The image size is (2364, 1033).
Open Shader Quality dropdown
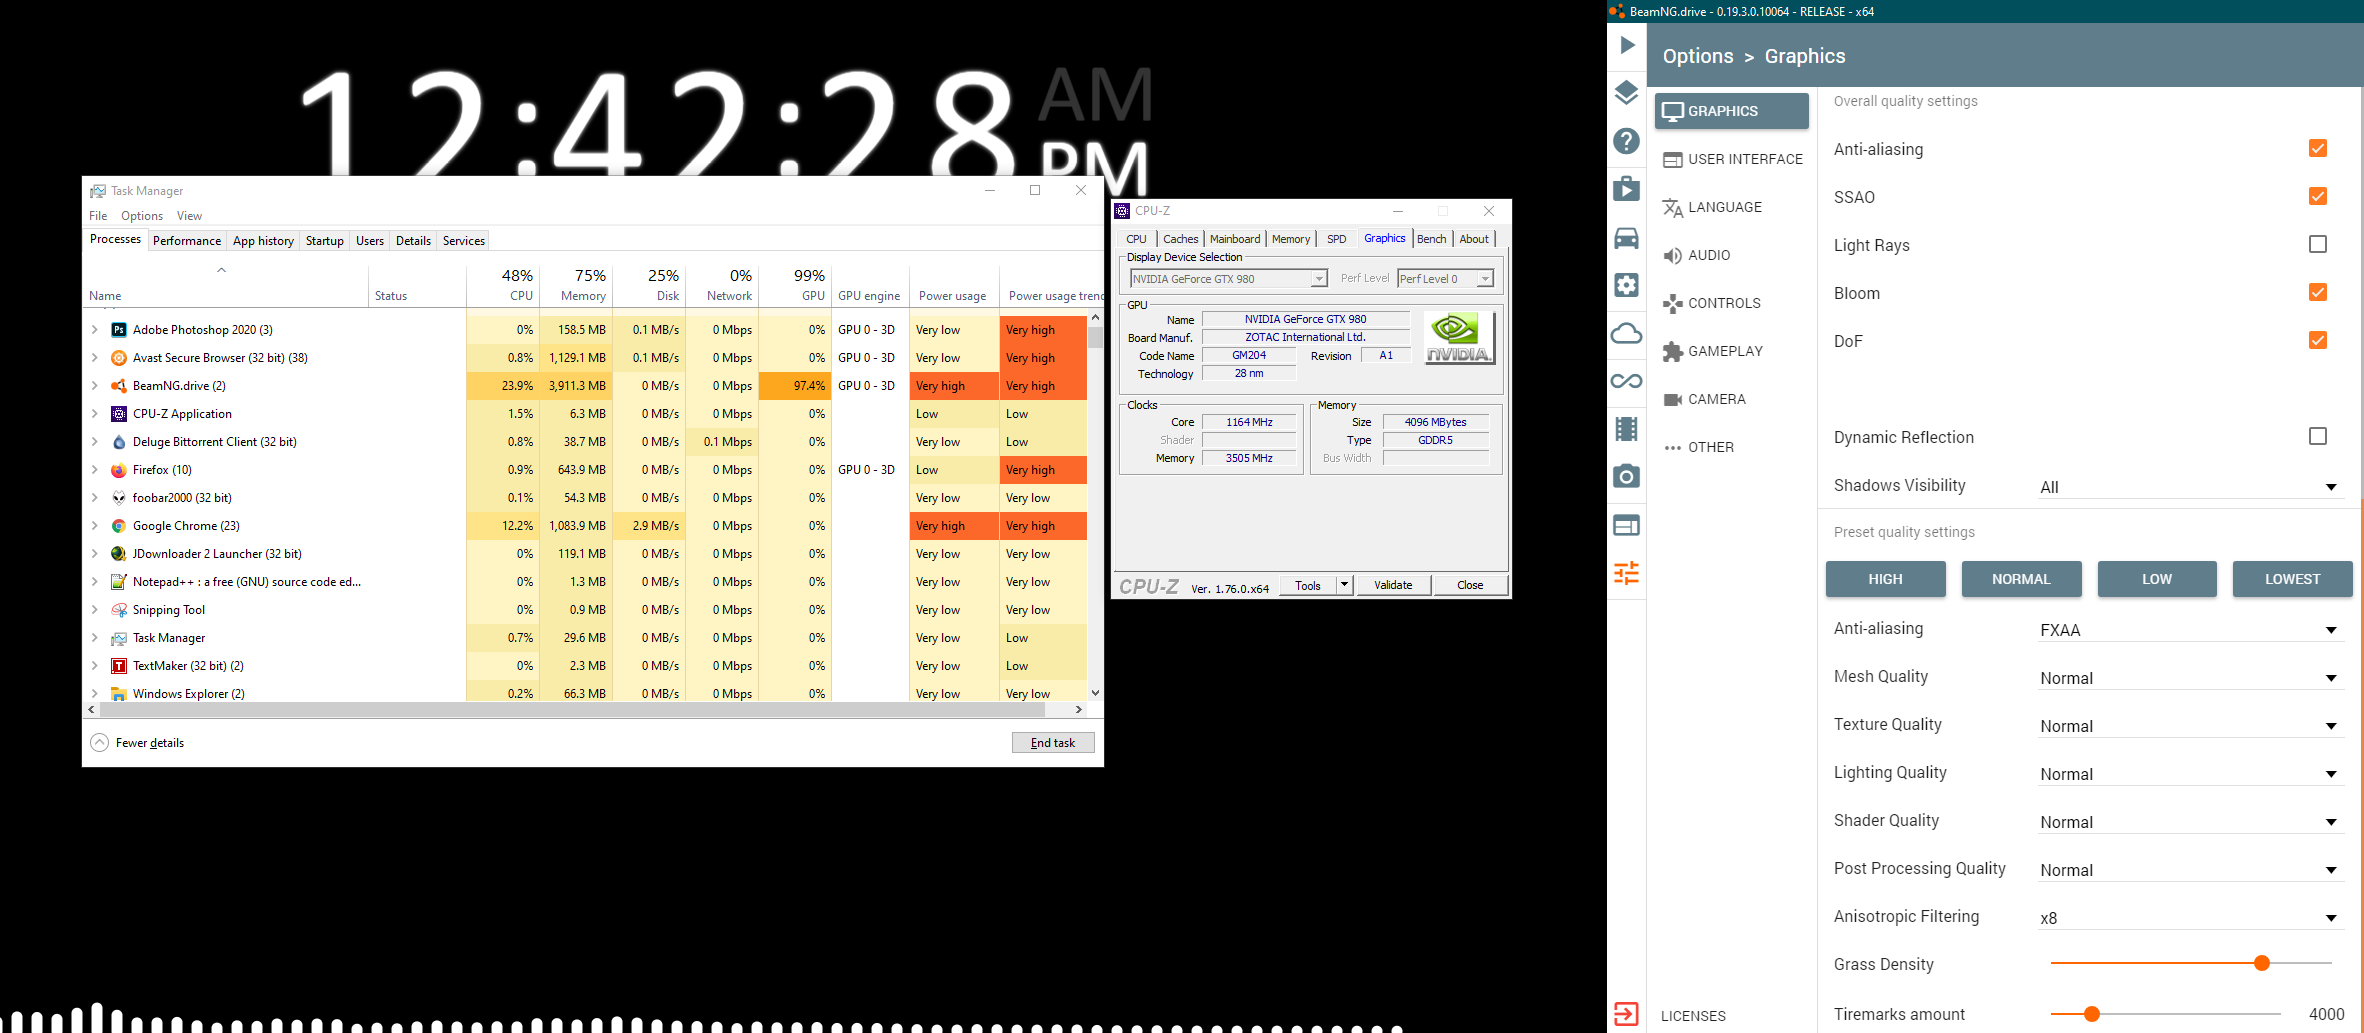pos(2190,822)
